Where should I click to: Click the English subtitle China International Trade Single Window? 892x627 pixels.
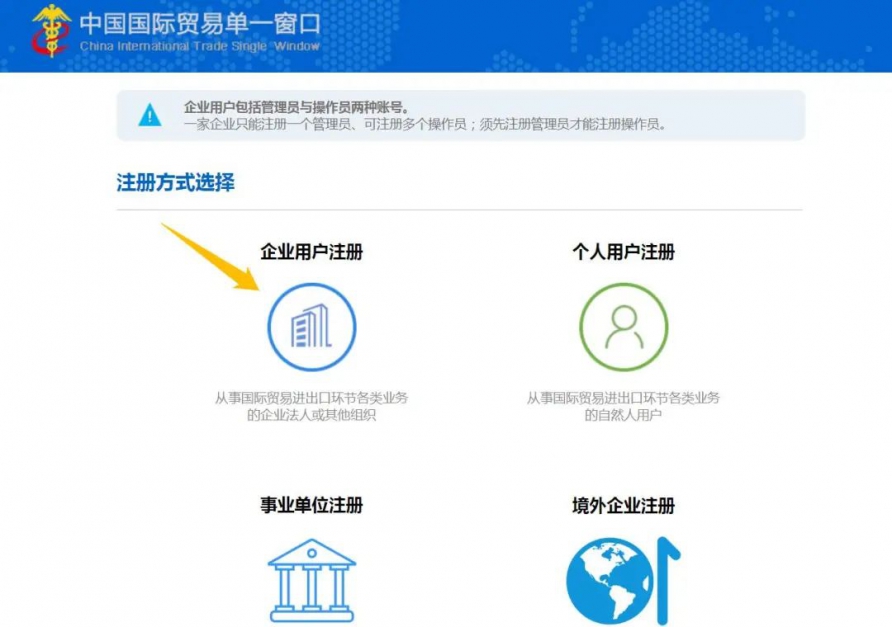(200, 46)
